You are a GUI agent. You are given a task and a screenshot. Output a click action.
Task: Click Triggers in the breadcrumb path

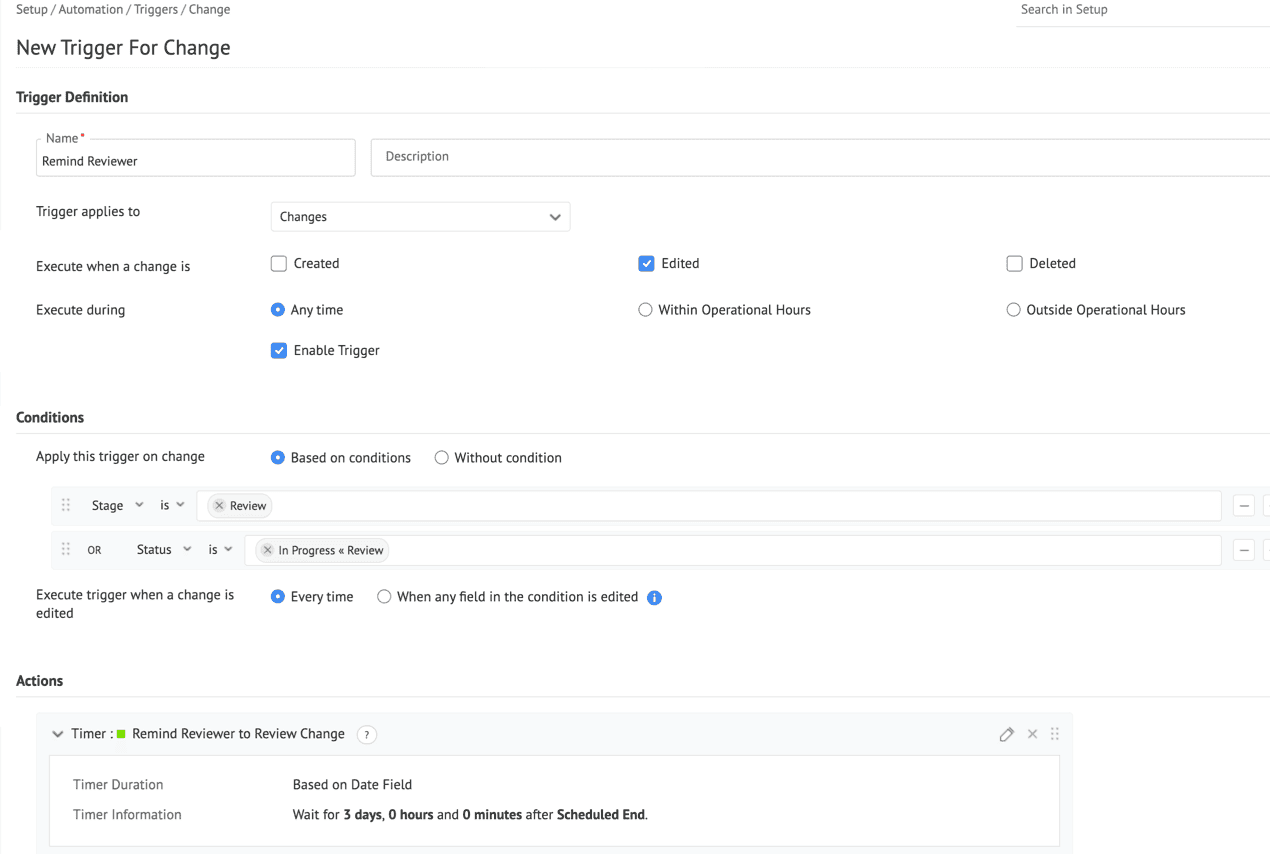pos(157,10)
